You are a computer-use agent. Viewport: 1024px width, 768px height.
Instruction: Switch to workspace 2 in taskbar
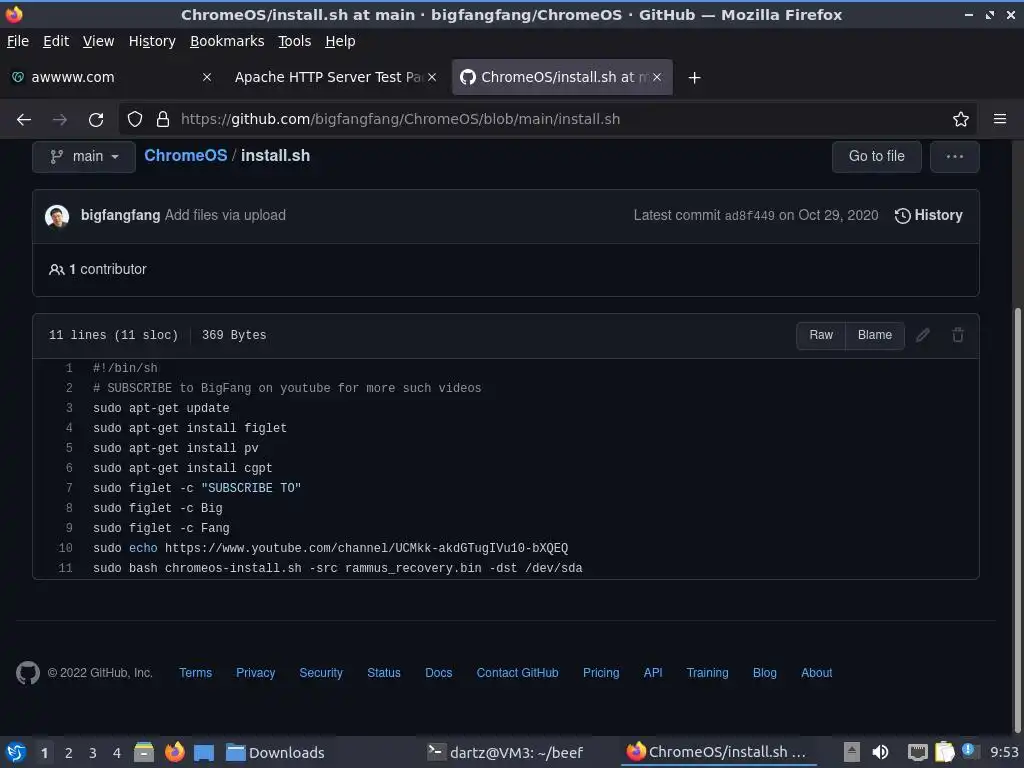69,752
